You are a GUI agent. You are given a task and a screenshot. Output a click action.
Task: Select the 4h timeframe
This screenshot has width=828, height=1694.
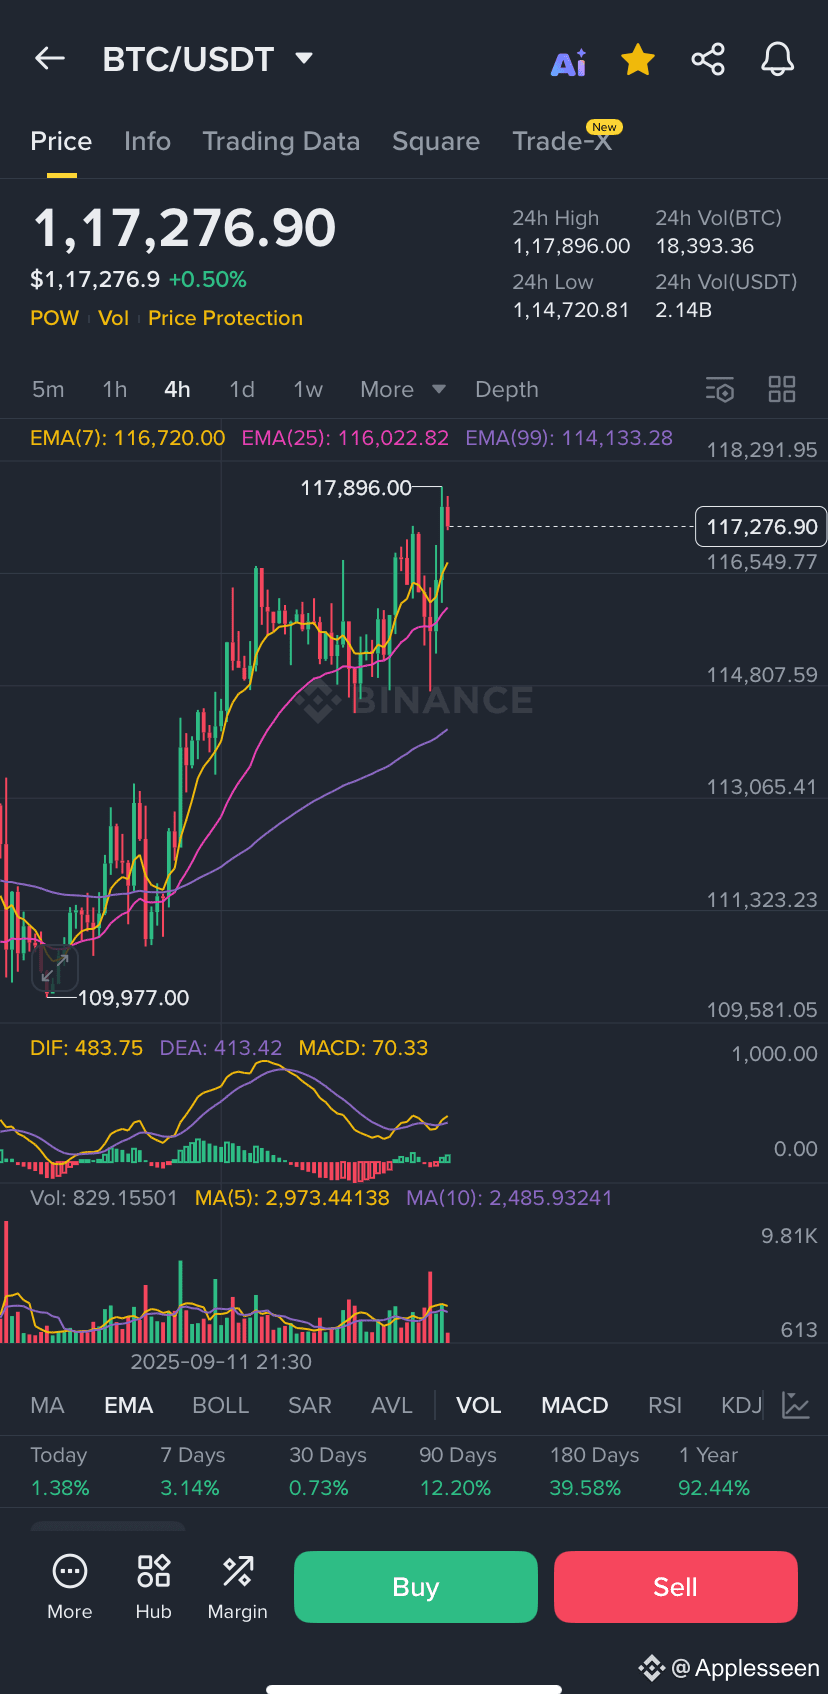coord(177,389)
